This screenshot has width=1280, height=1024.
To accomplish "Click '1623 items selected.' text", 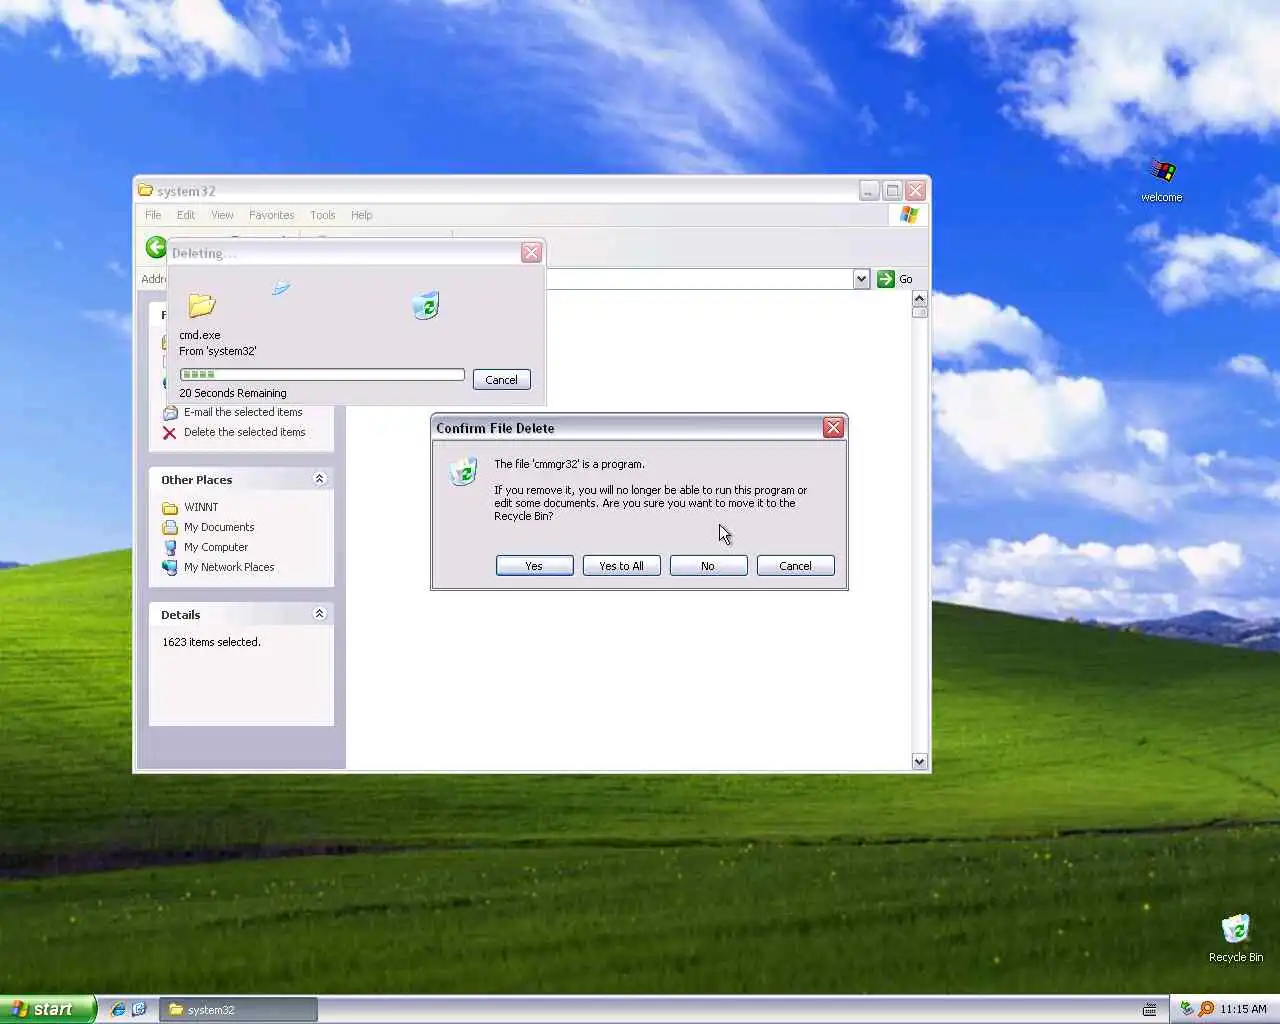I will pyautogui.click(x=211, y=642).
